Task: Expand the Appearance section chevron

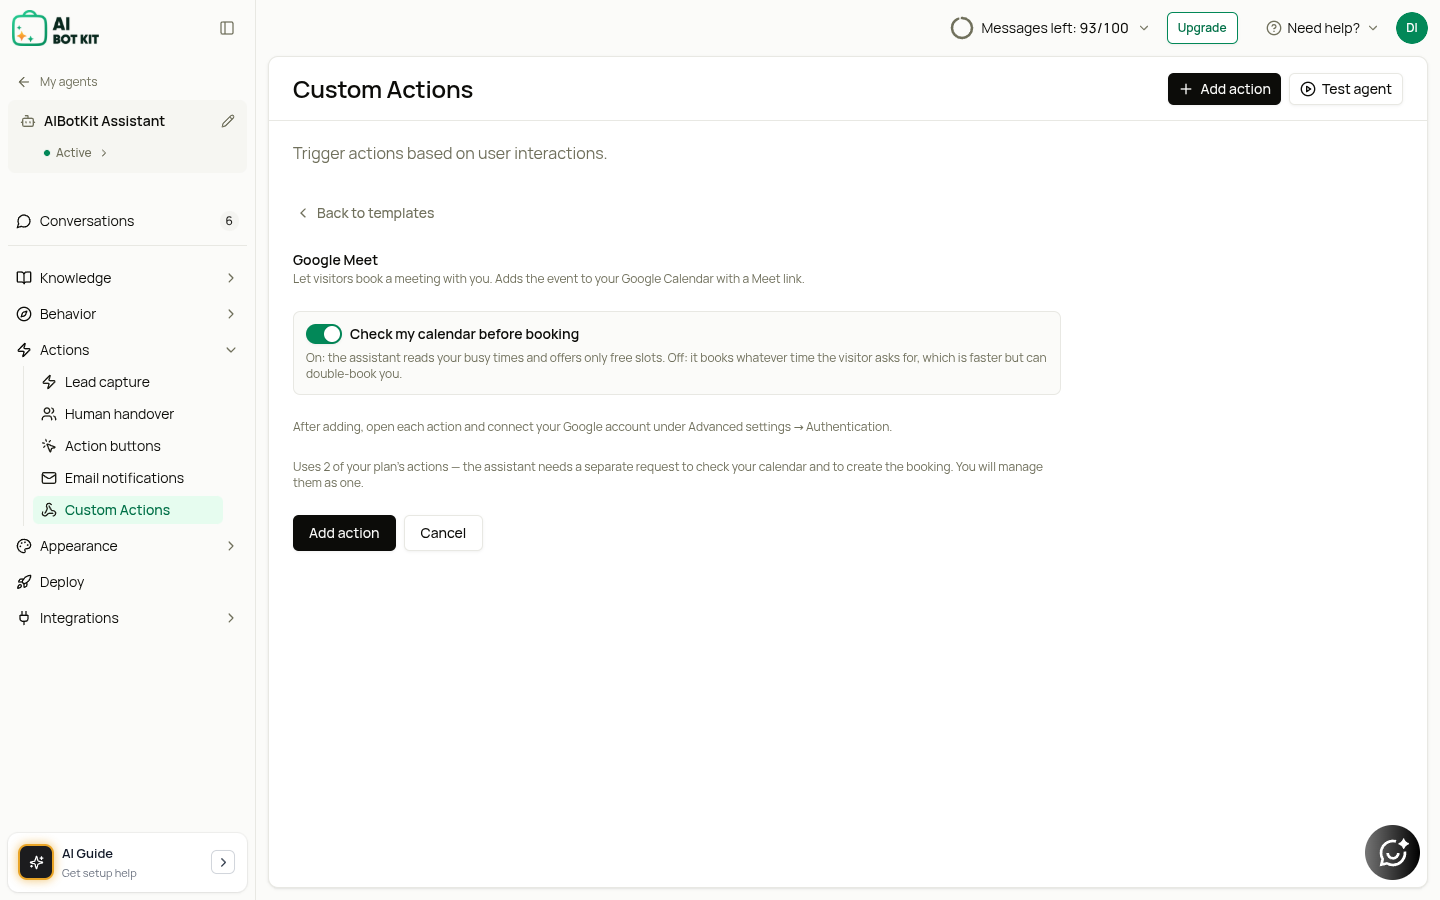Action: coord(231,546)
